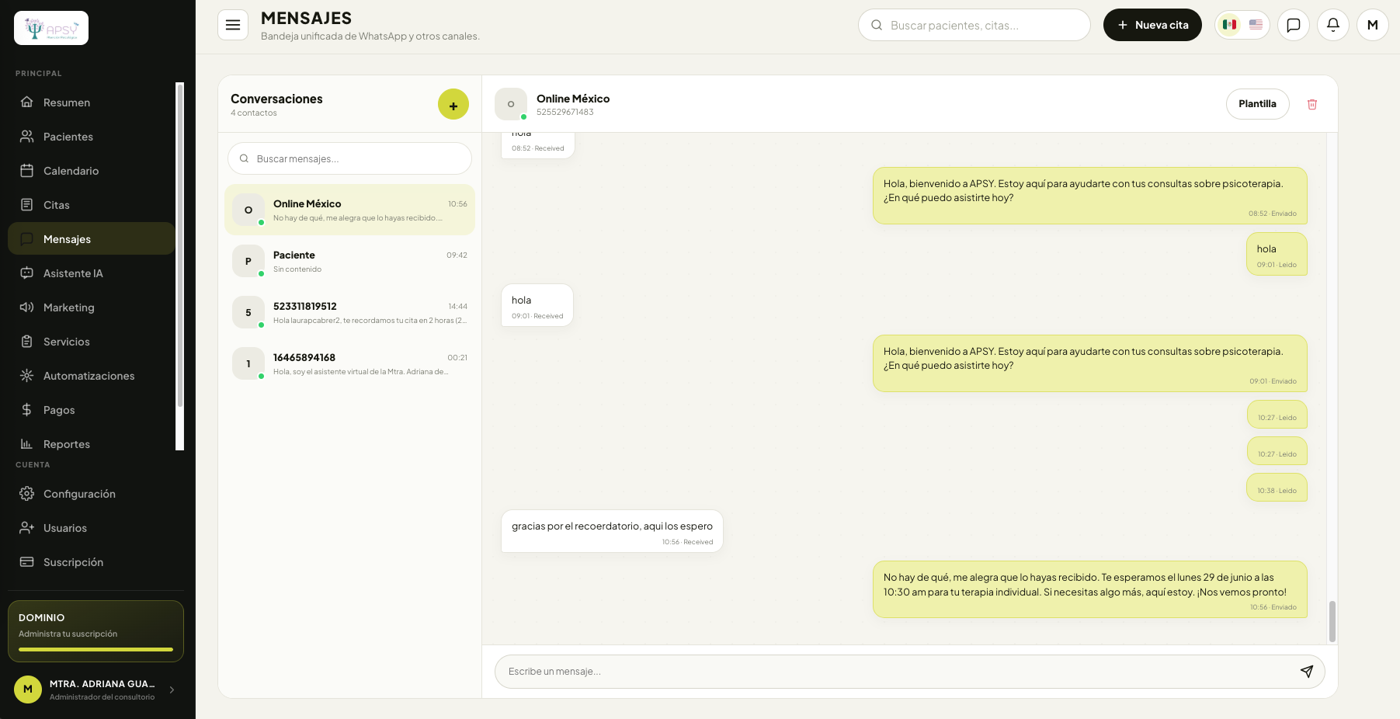Click the 09:01 Enviado welcome message
Screen dimensions: 1400x719
click(x=1090, y=363)
